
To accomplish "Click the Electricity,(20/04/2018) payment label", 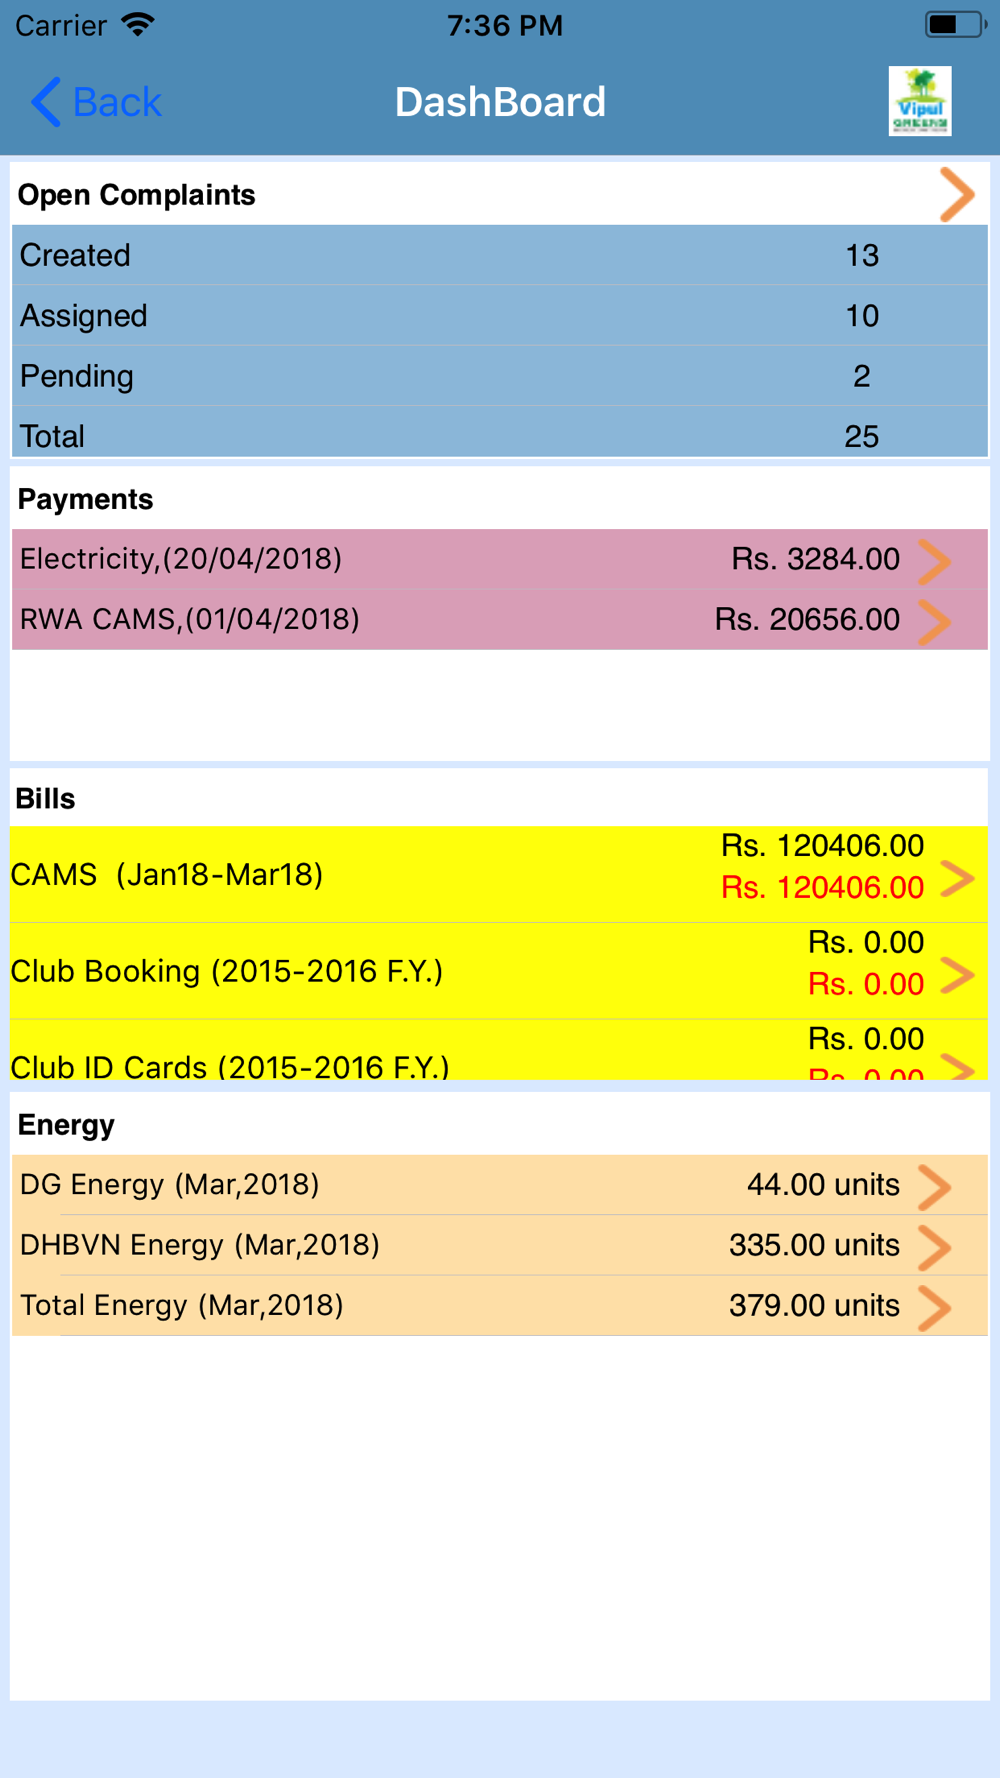I will coord(181,559).
